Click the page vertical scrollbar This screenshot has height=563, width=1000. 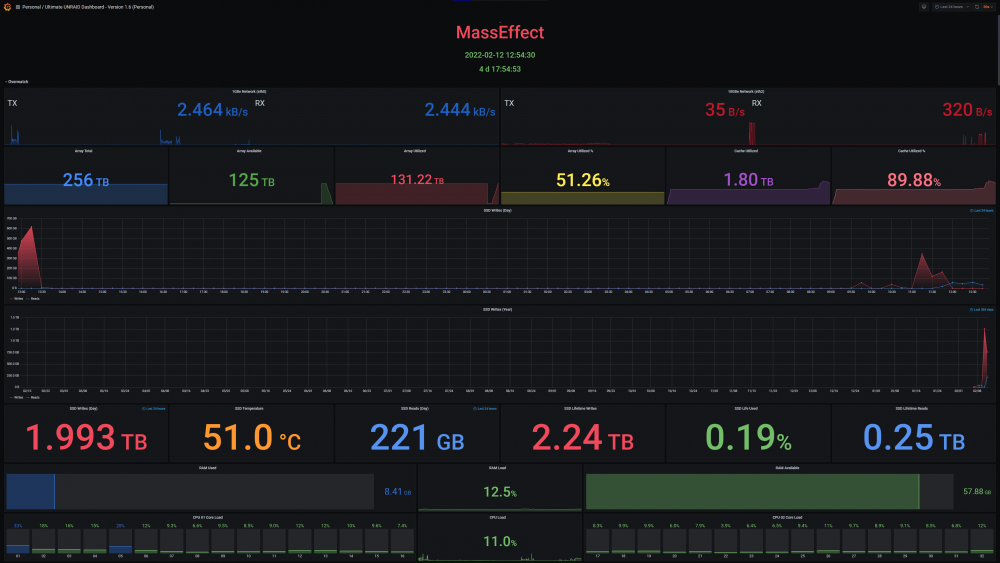click(x=997, y=50)
